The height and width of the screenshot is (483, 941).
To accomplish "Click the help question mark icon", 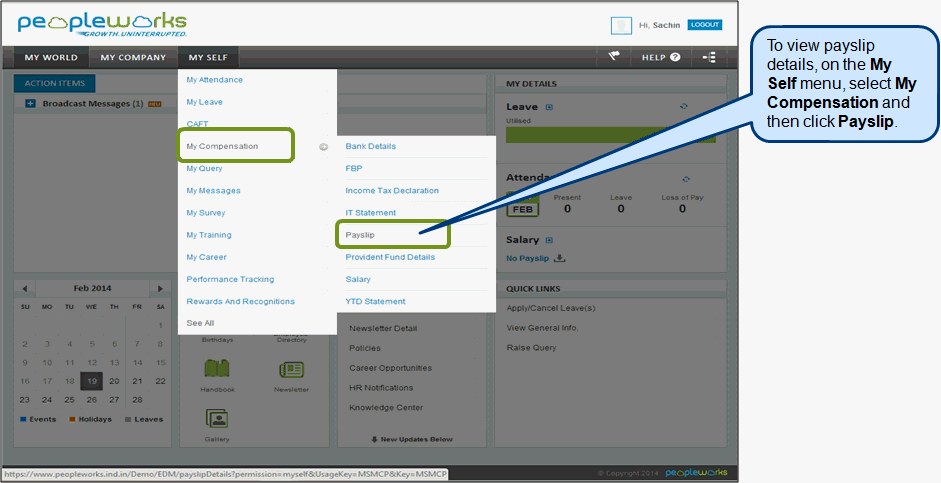I will click(675, 57).
